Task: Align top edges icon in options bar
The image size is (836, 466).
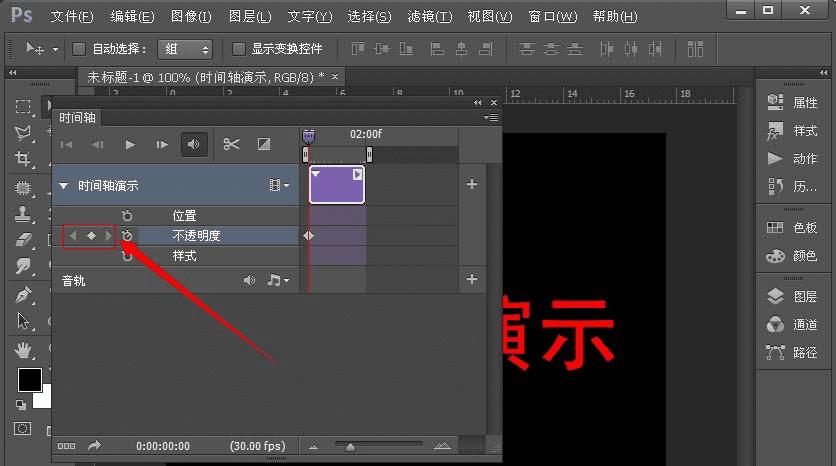Action: [358, 49]
